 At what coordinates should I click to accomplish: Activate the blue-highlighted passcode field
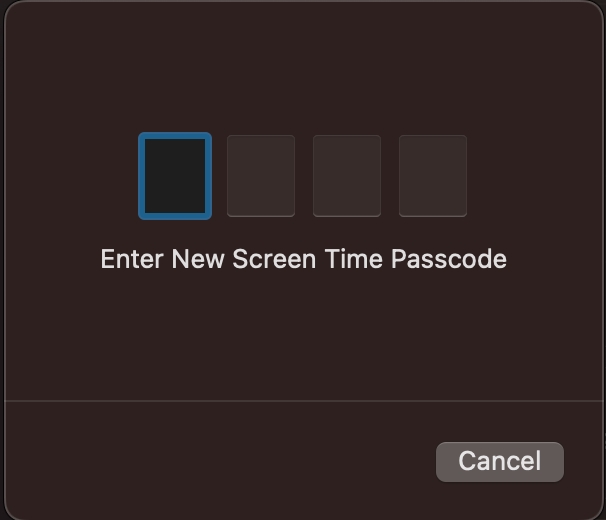(175, 176)
